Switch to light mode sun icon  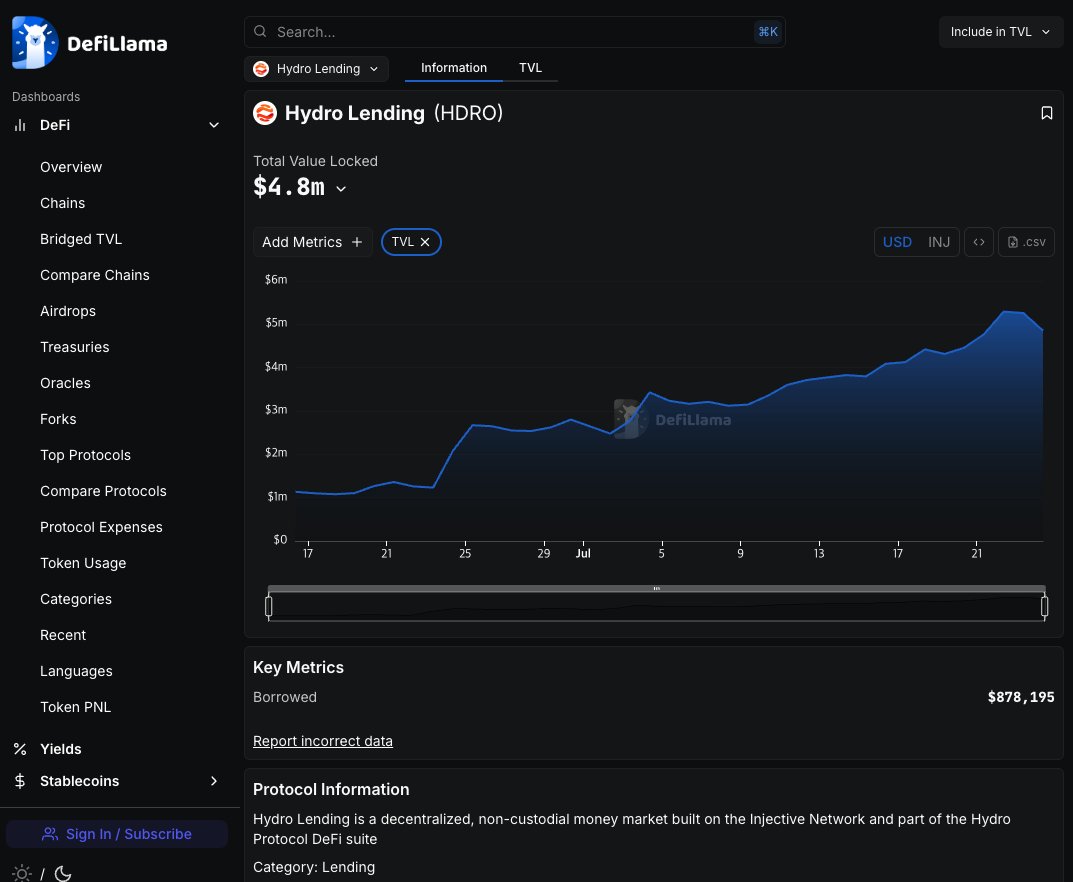(22, 874)
